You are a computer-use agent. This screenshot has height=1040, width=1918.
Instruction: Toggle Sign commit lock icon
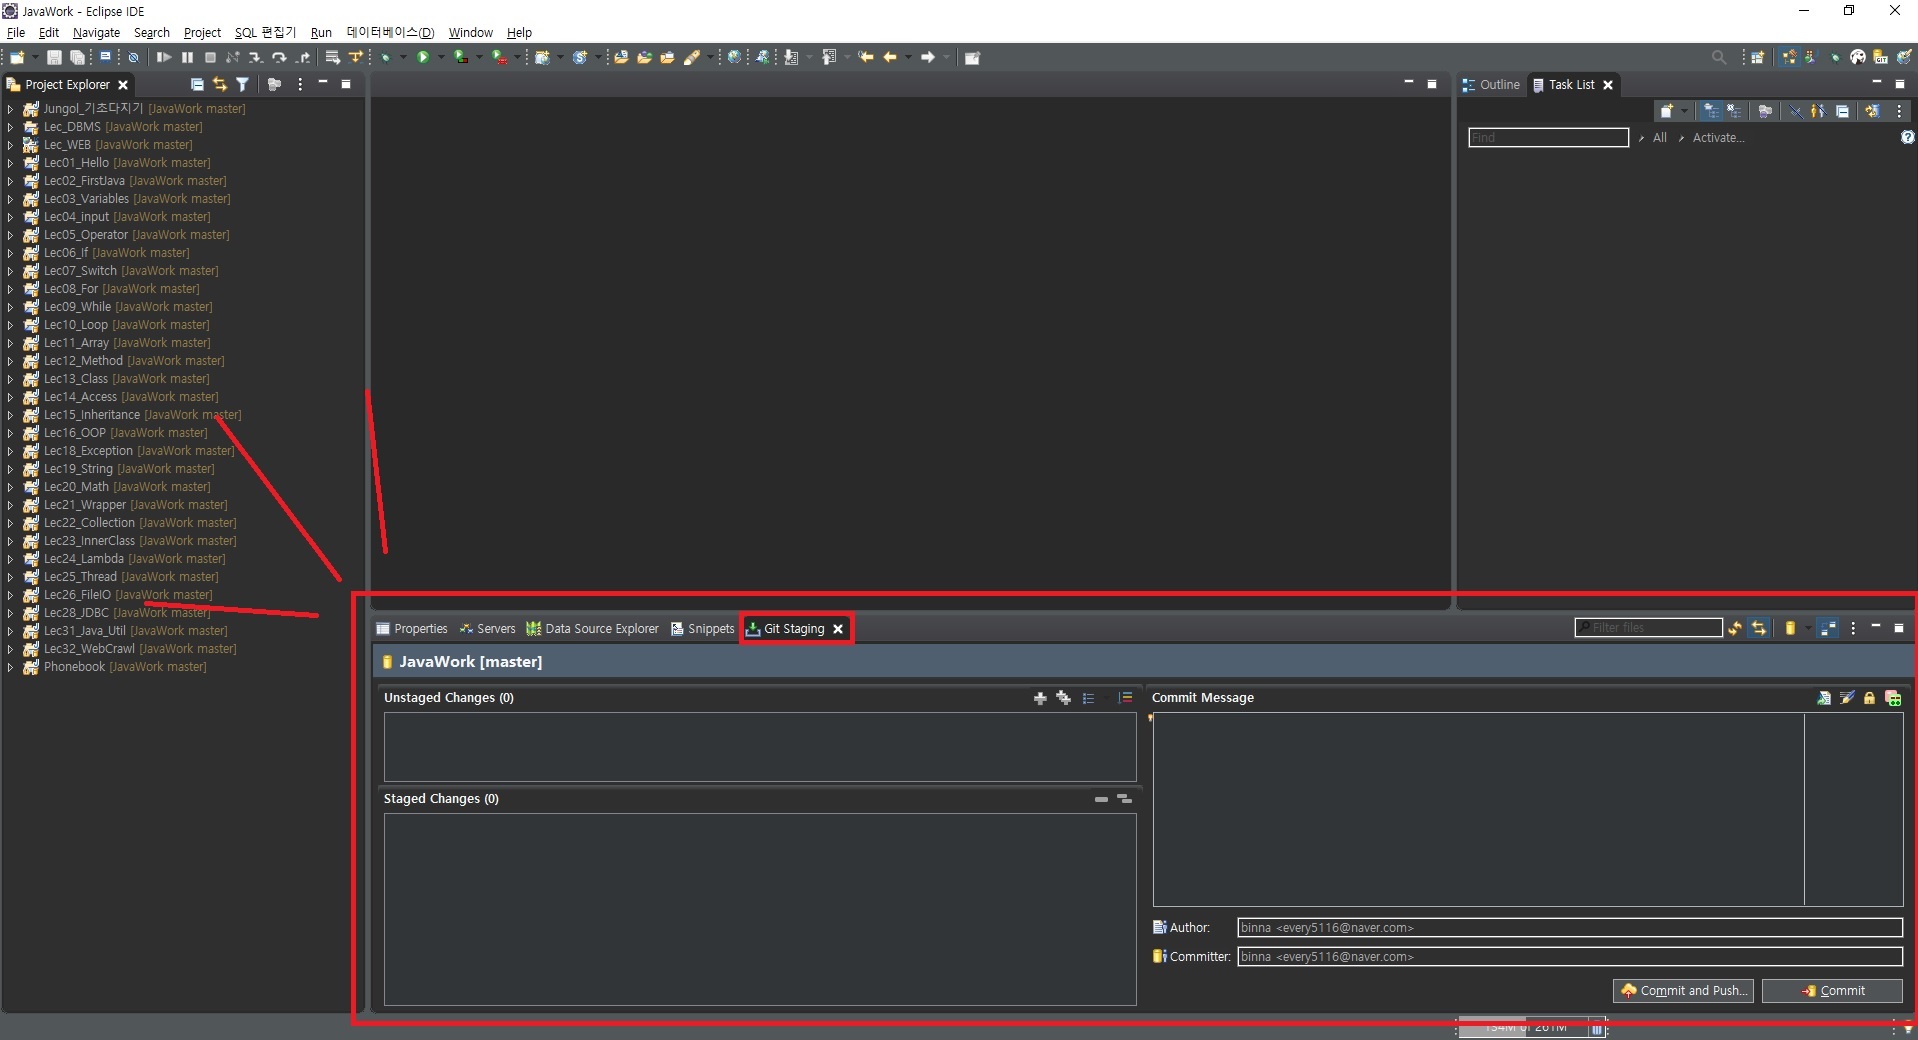pos(1869,698)
